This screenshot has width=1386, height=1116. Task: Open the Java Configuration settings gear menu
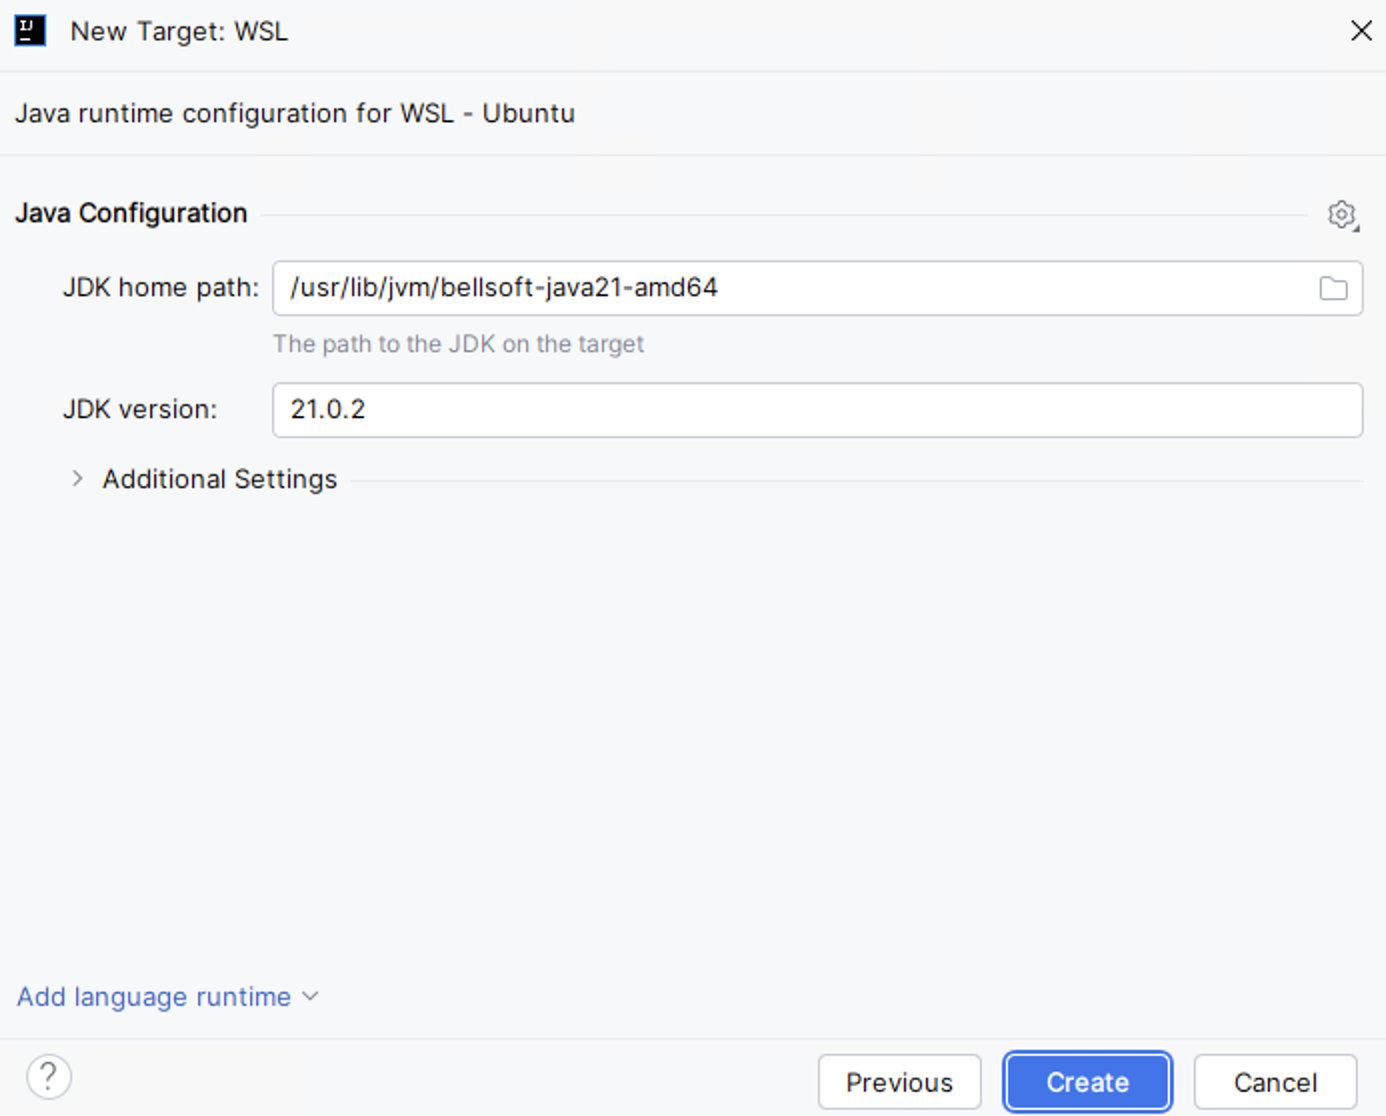(x=1342, y=214)
